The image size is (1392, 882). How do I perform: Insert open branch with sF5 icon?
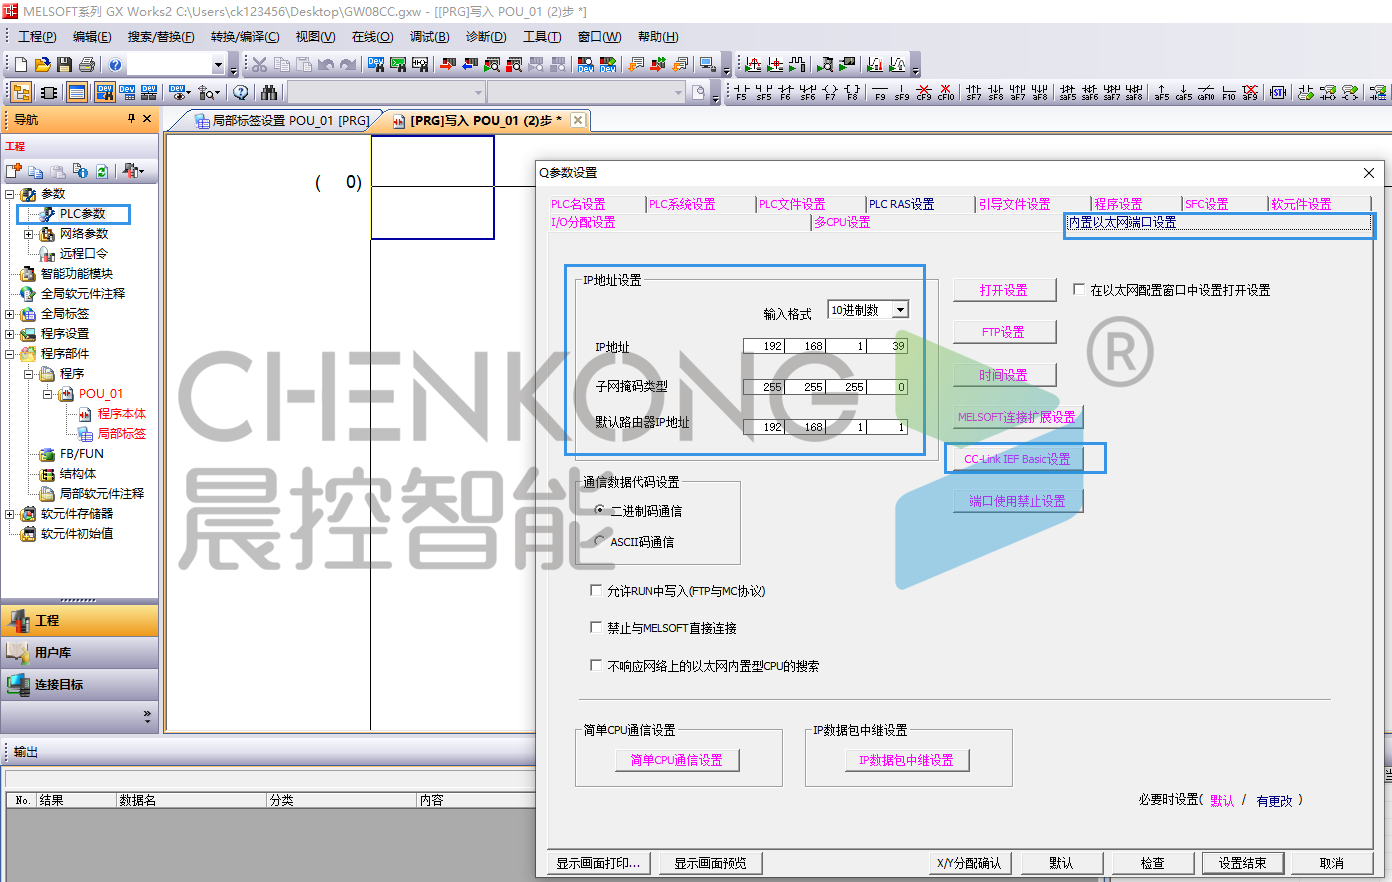(763, 93)
